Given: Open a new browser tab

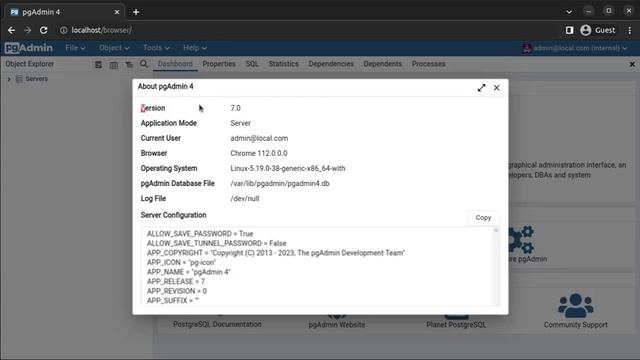Looking at the screenshot, I should coord(136,12).
